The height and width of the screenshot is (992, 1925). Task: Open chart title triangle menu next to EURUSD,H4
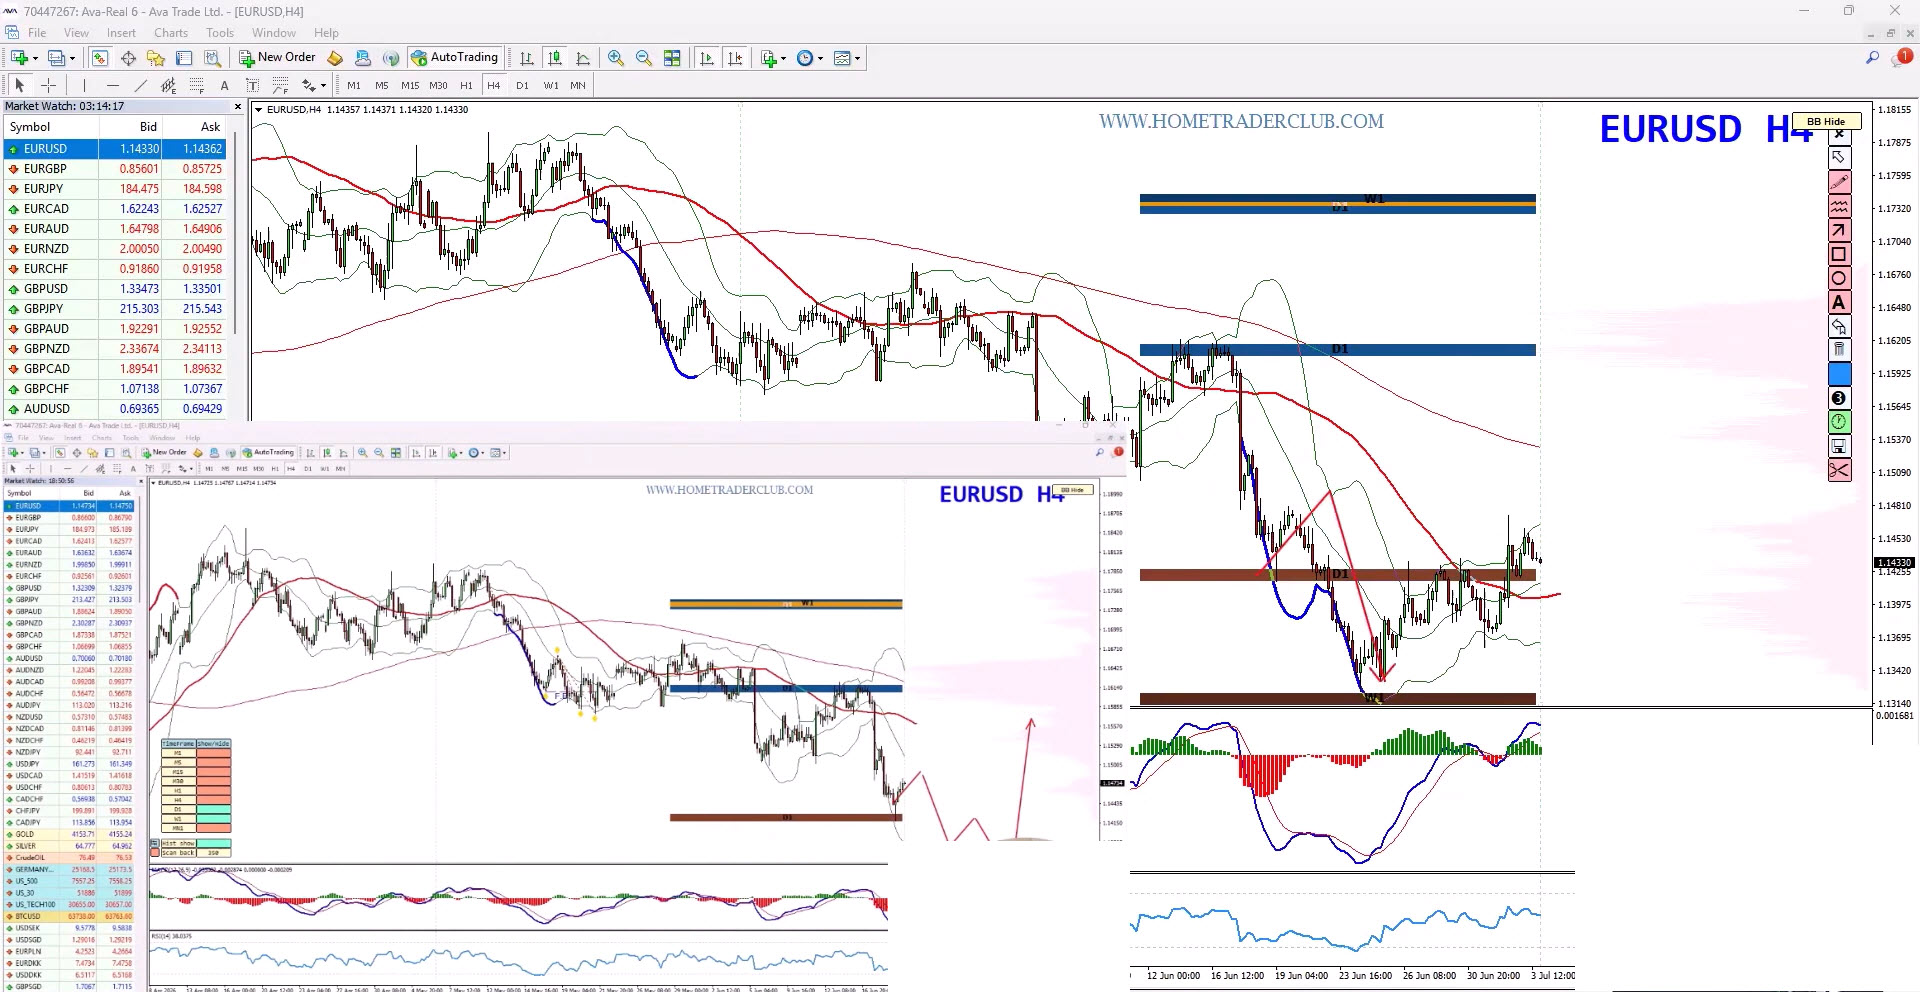[259, 110]
